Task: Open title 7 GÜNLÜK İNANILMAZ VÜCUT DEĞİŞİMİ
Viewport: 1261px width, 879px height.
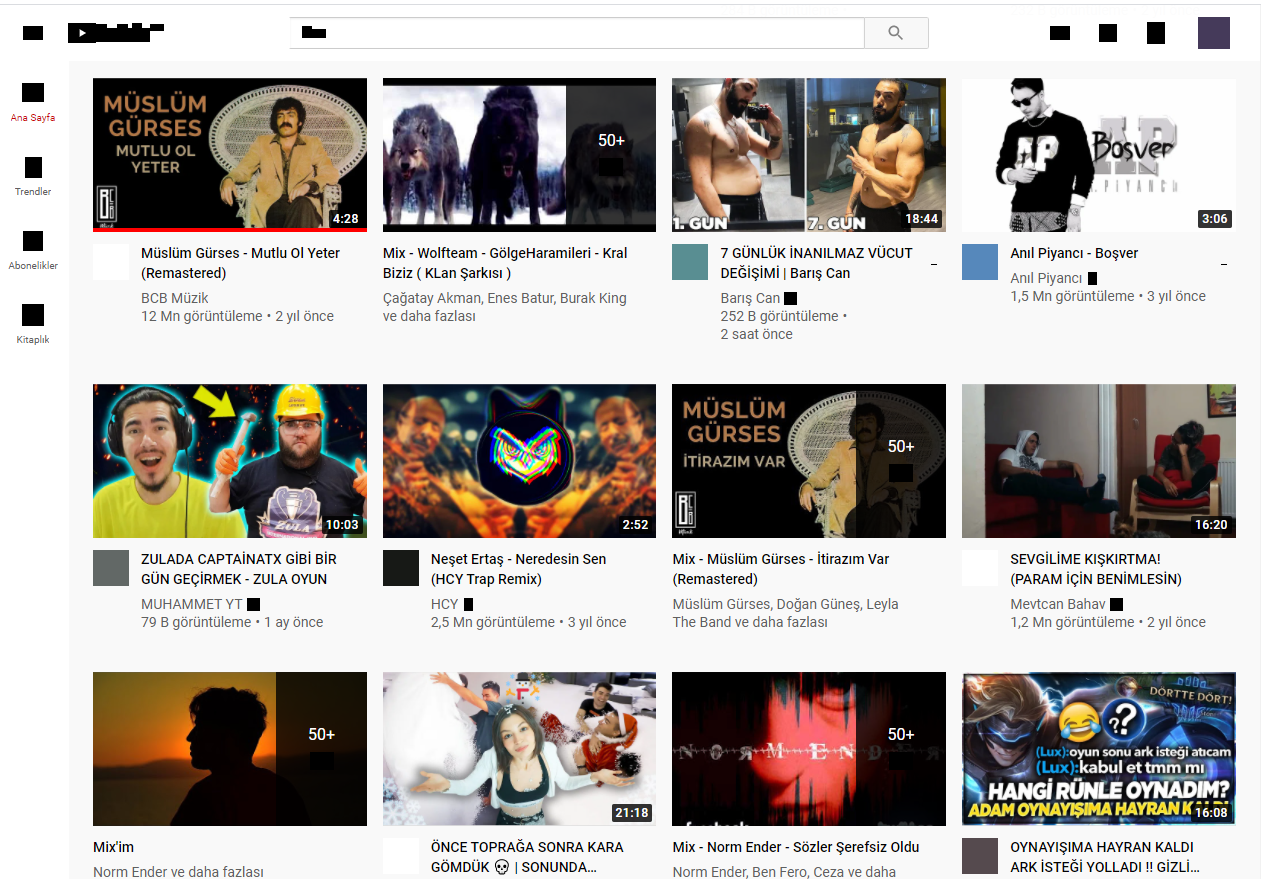Action: [816, 263]
